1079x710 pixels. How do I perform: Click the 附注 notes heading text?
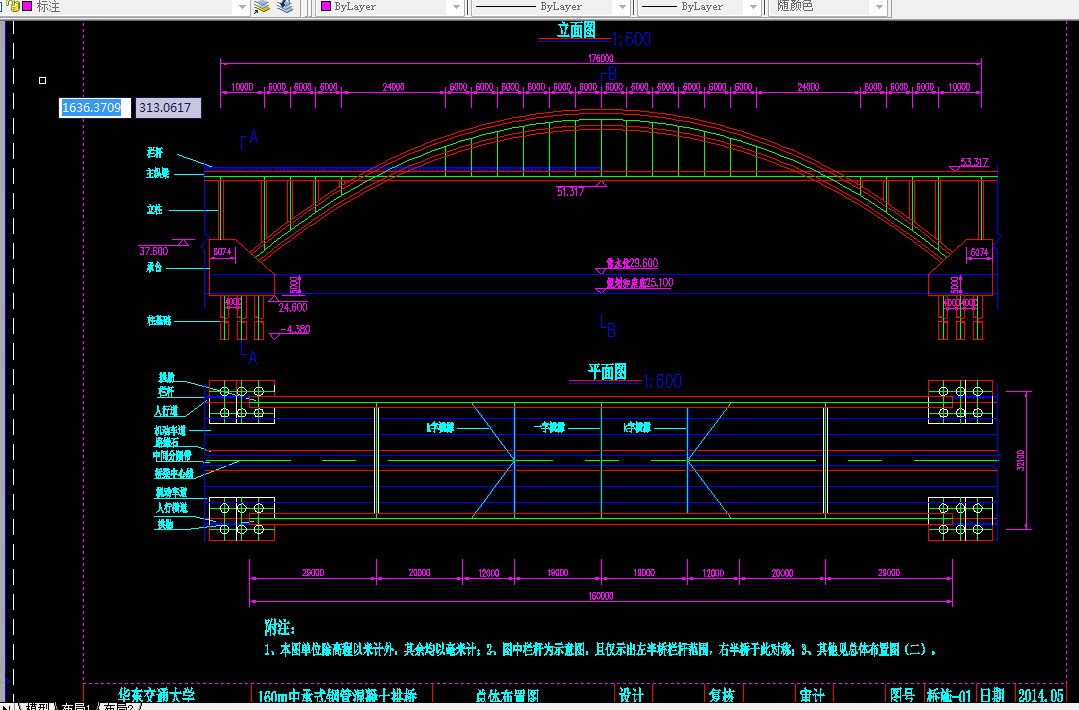click(x=279, y=628)
